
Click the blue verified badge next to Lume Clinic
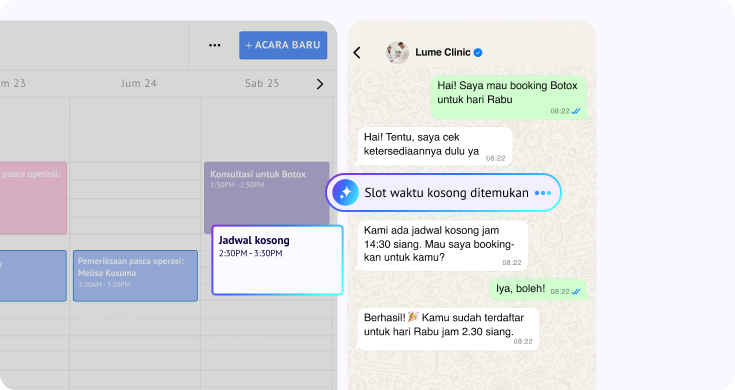478,52
